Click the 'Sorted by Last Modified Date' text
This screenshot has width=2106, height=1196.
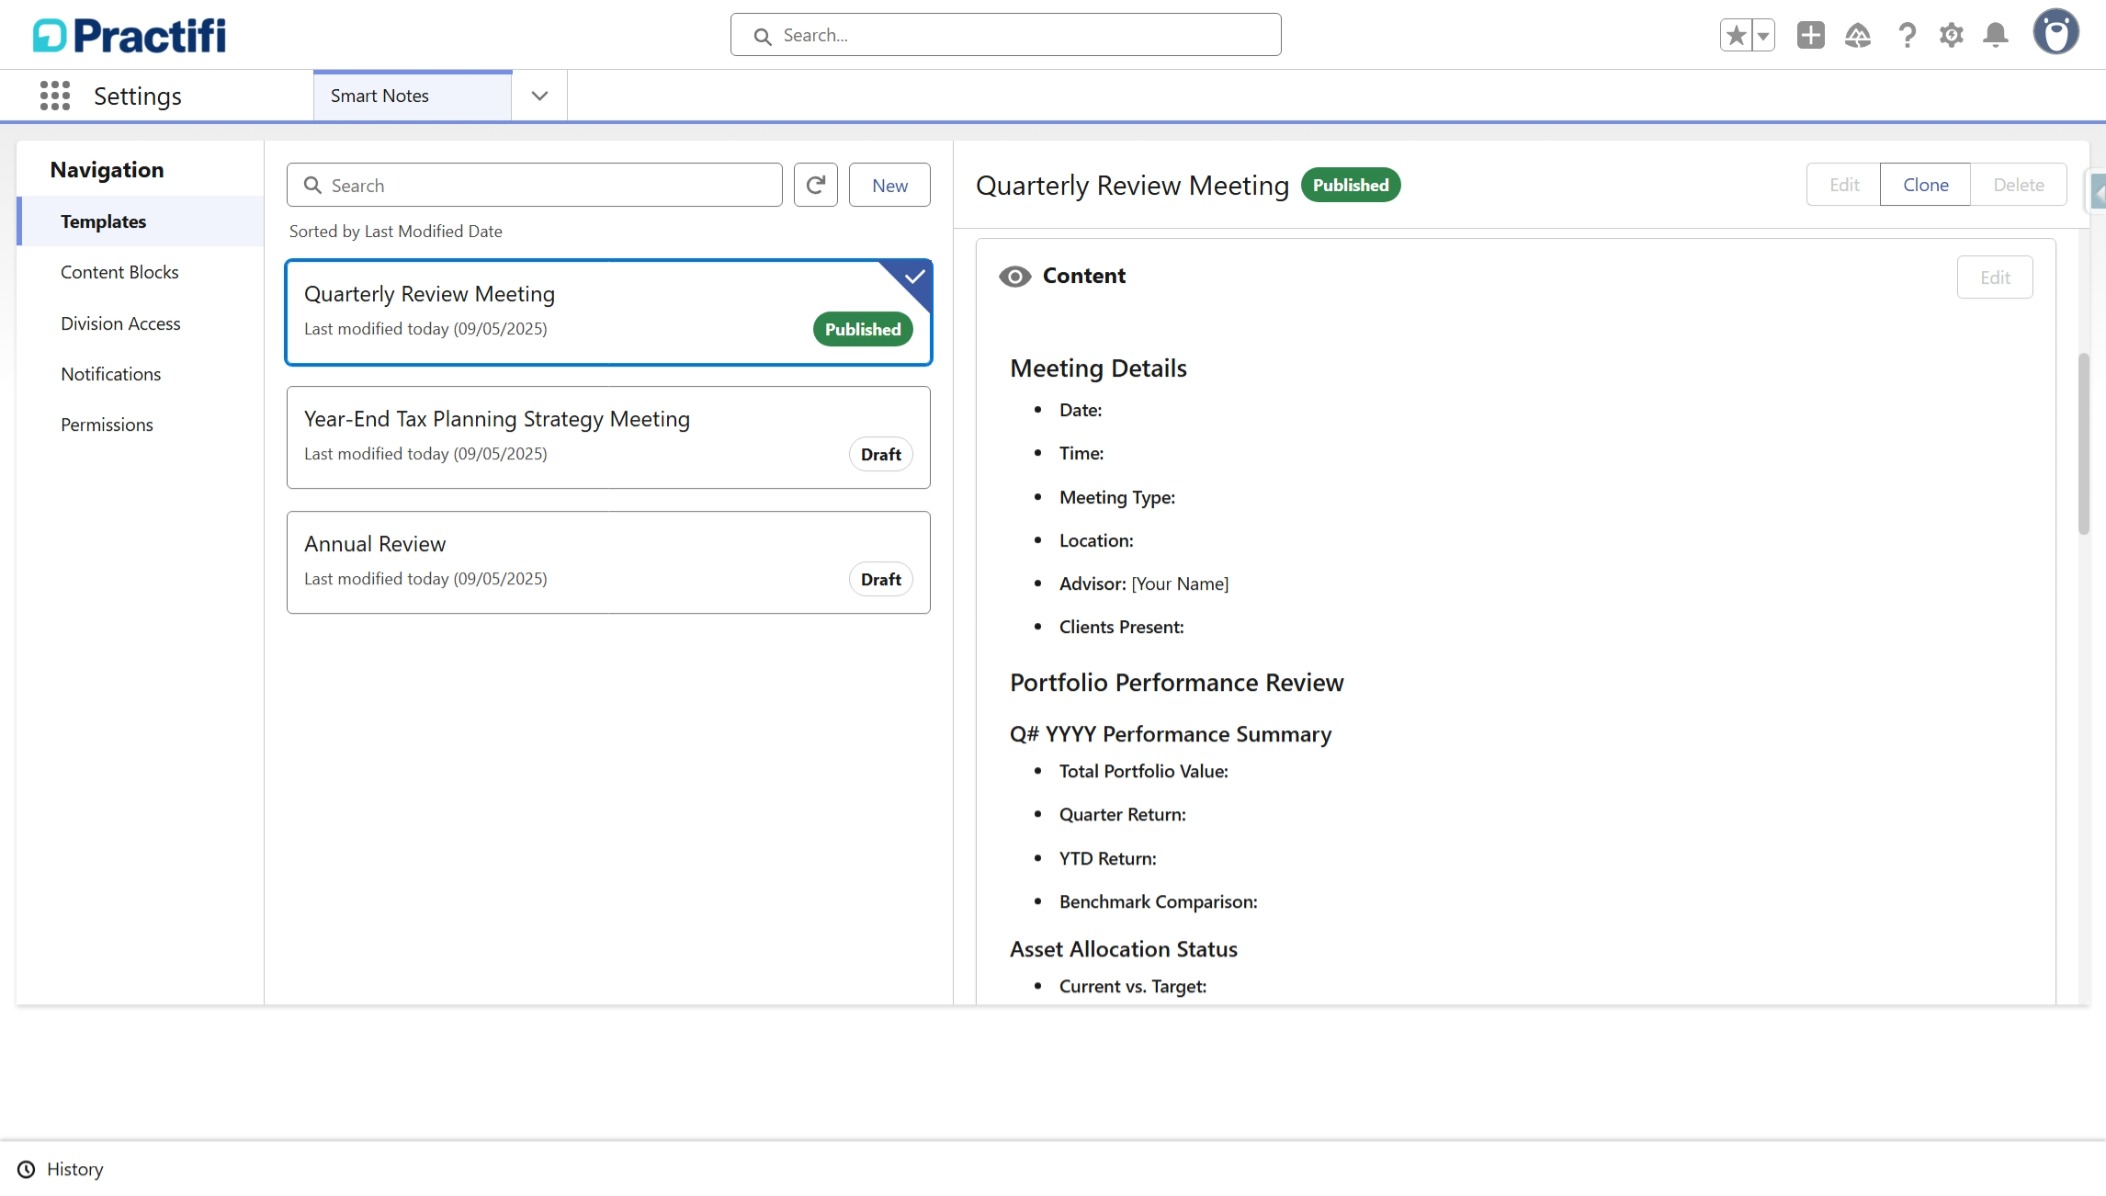(396, 231)
